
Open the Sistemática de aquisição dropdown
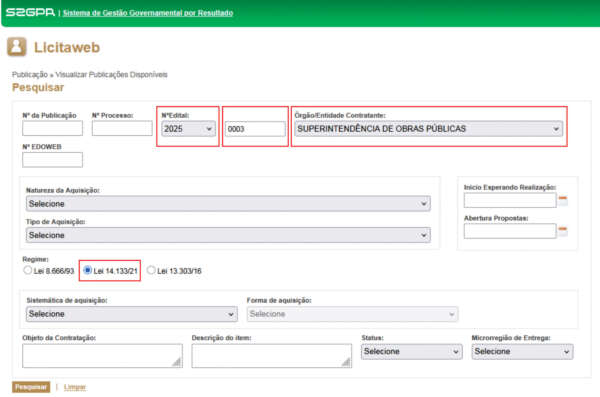click(x=132, y=314)
